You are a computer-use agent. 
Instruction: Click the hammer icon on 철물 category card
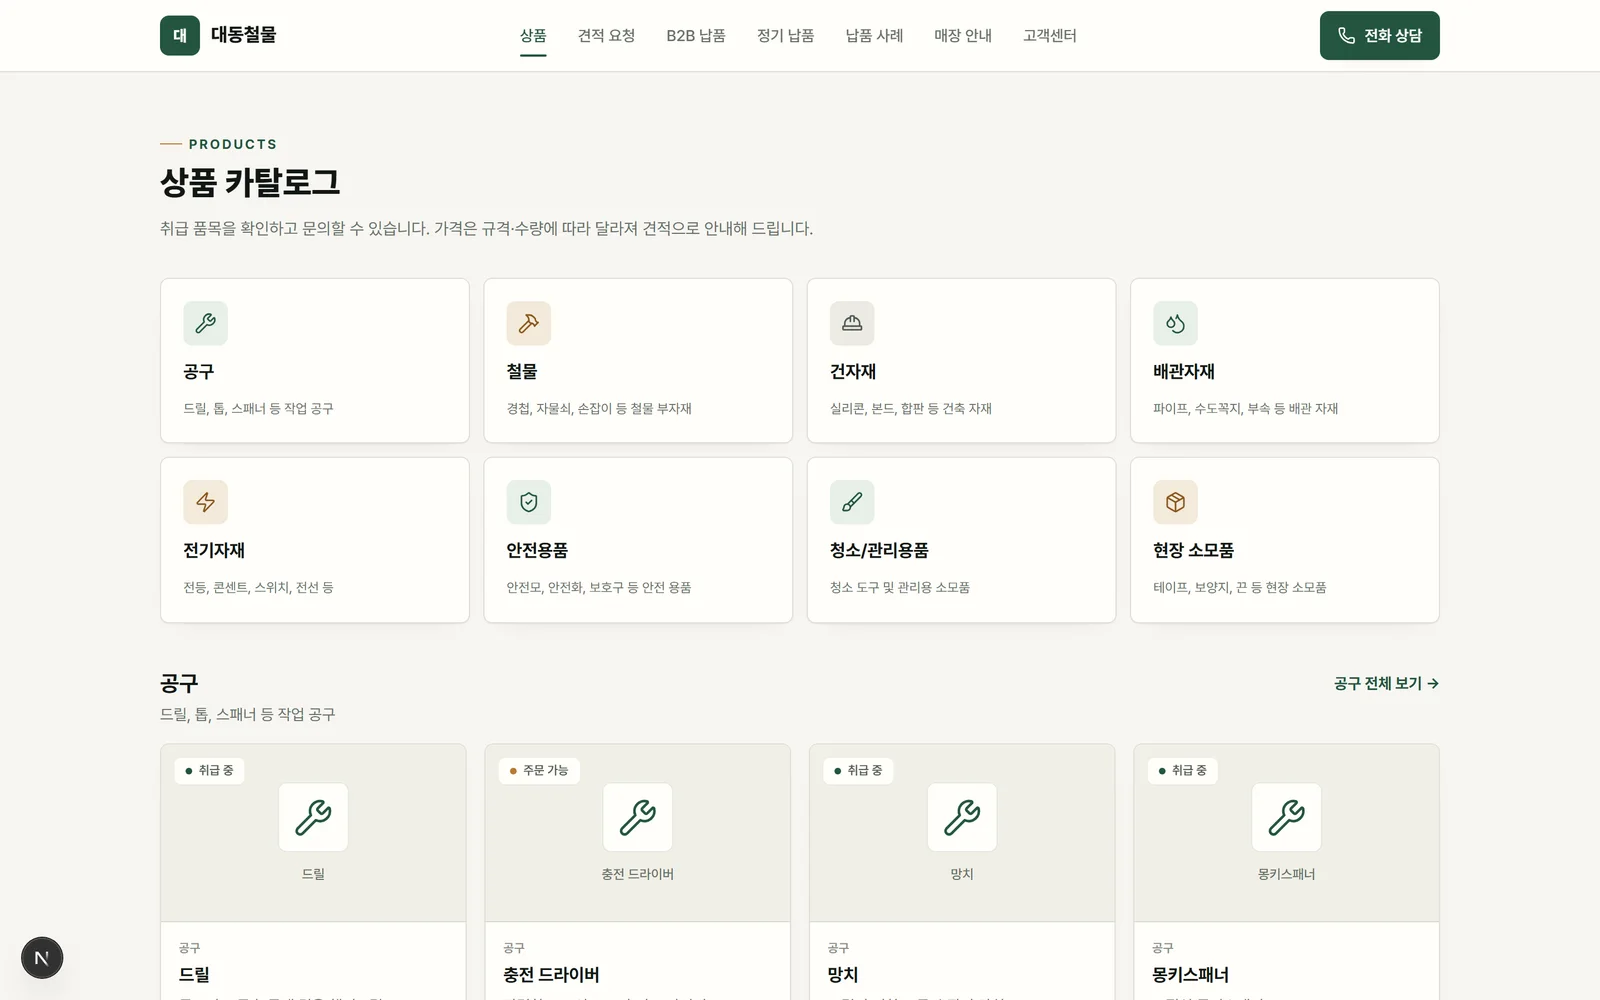[x=529, y=323]
